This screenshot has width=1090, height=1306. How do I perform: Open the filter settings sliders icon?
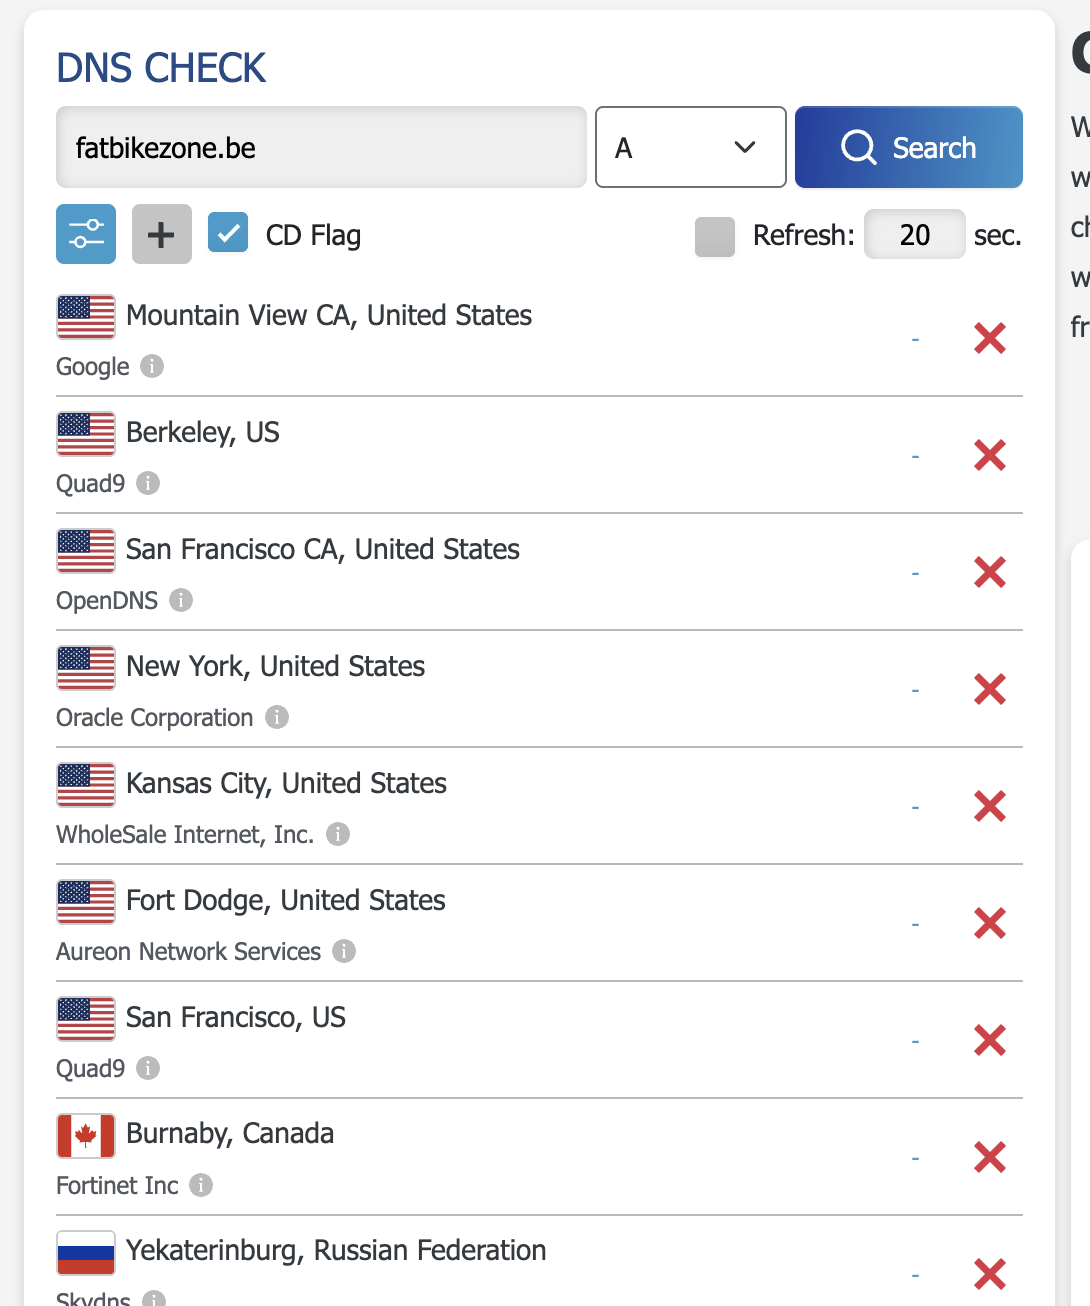coord(86,234)
